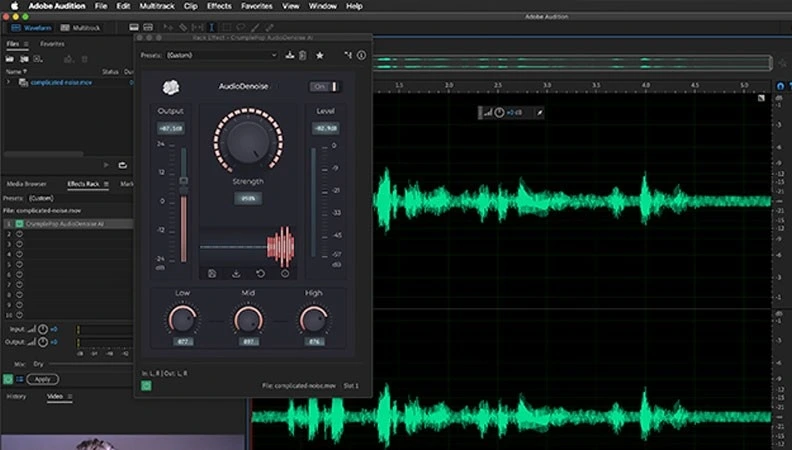792x450 pixels.
Task: Click the Output gain knob in Effects Rack
Action: (43, 342)
